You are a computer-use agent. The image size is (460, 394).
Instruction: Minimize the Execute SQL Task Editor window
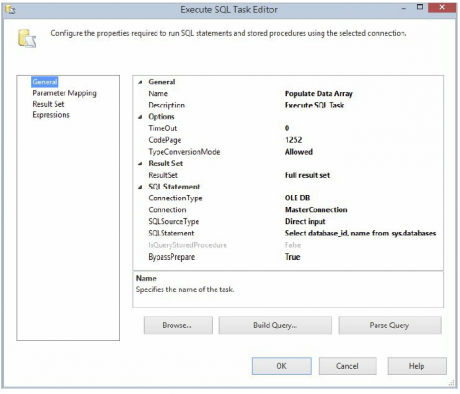(404, 8)
